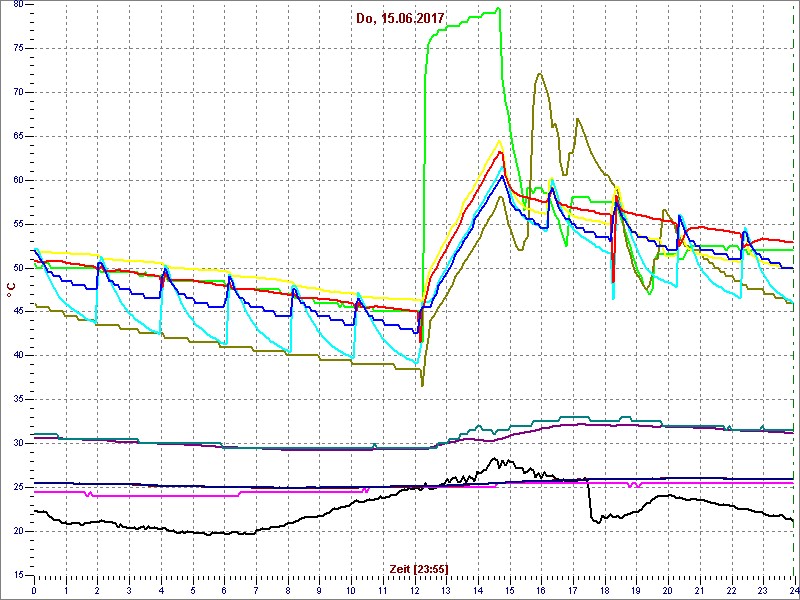Select the 30 value on the temperature axis
The height and width of the screenshot is (600, 800).
17,443
